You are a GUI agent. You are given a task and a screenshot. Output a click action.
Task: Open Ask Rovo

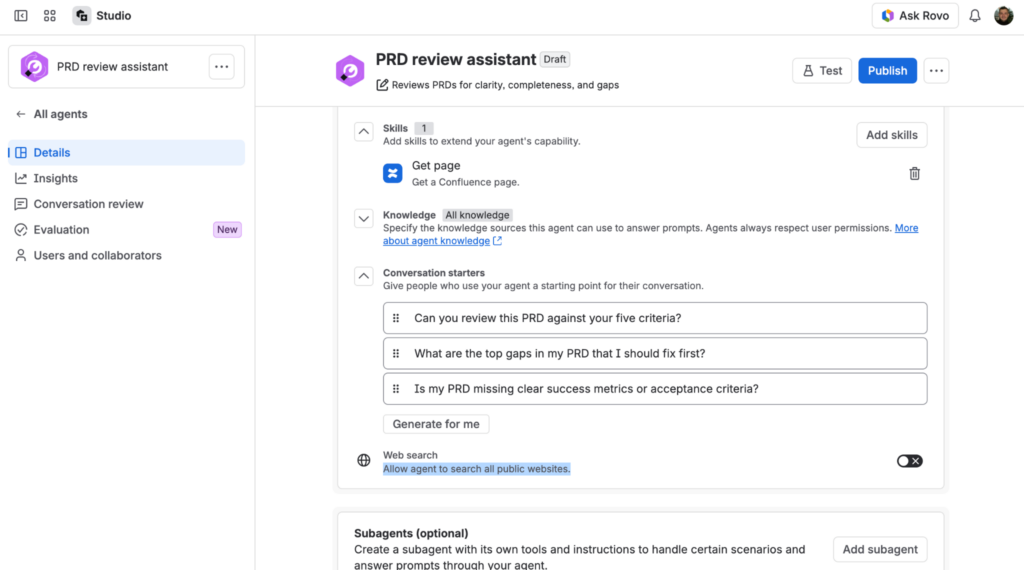pyautogui.click(x=915, y=16)
